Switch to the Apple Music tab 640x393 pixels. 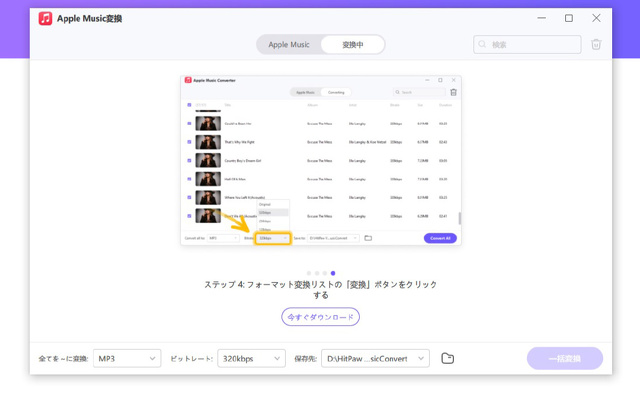(x=289, y=44)
